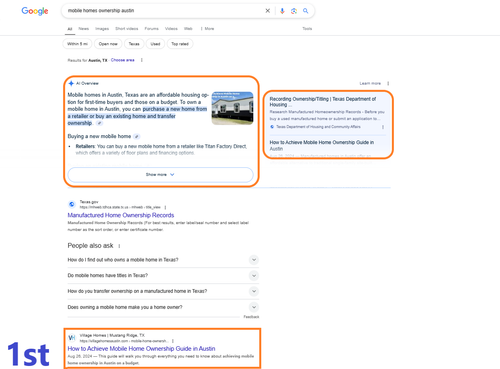
Task: Switch to the Images tab
Action: click(102, 29)
